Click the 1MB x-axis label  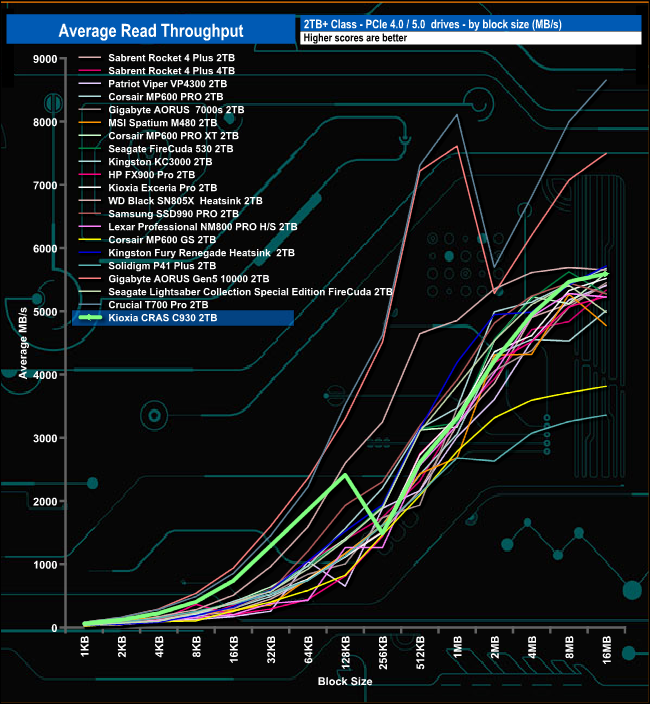457,647
